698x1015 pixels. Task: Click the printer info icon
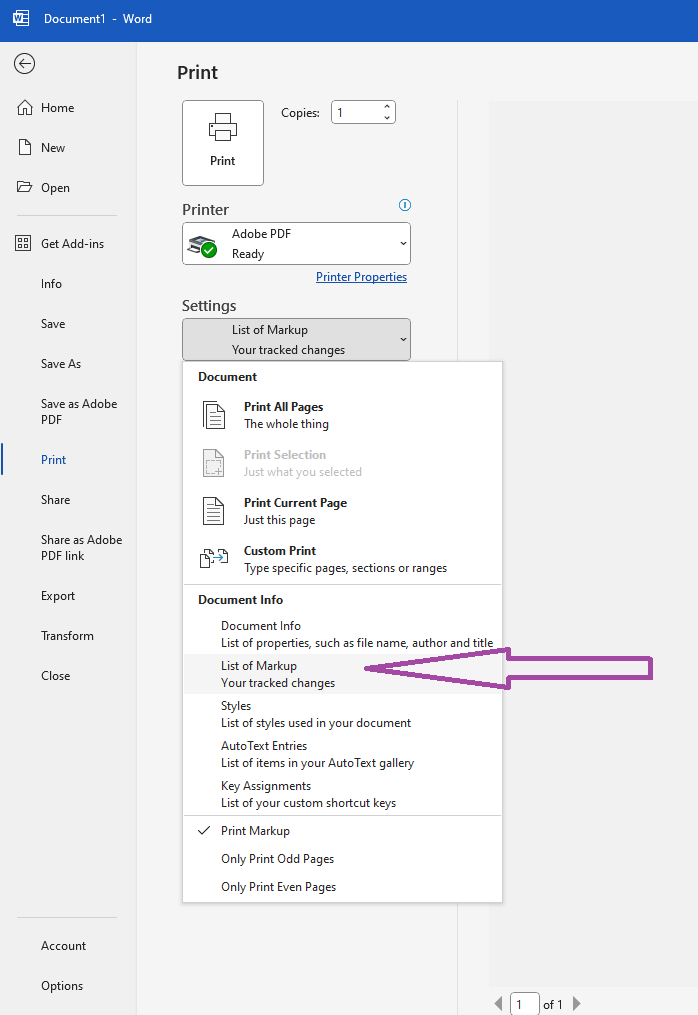pos(405,205)
